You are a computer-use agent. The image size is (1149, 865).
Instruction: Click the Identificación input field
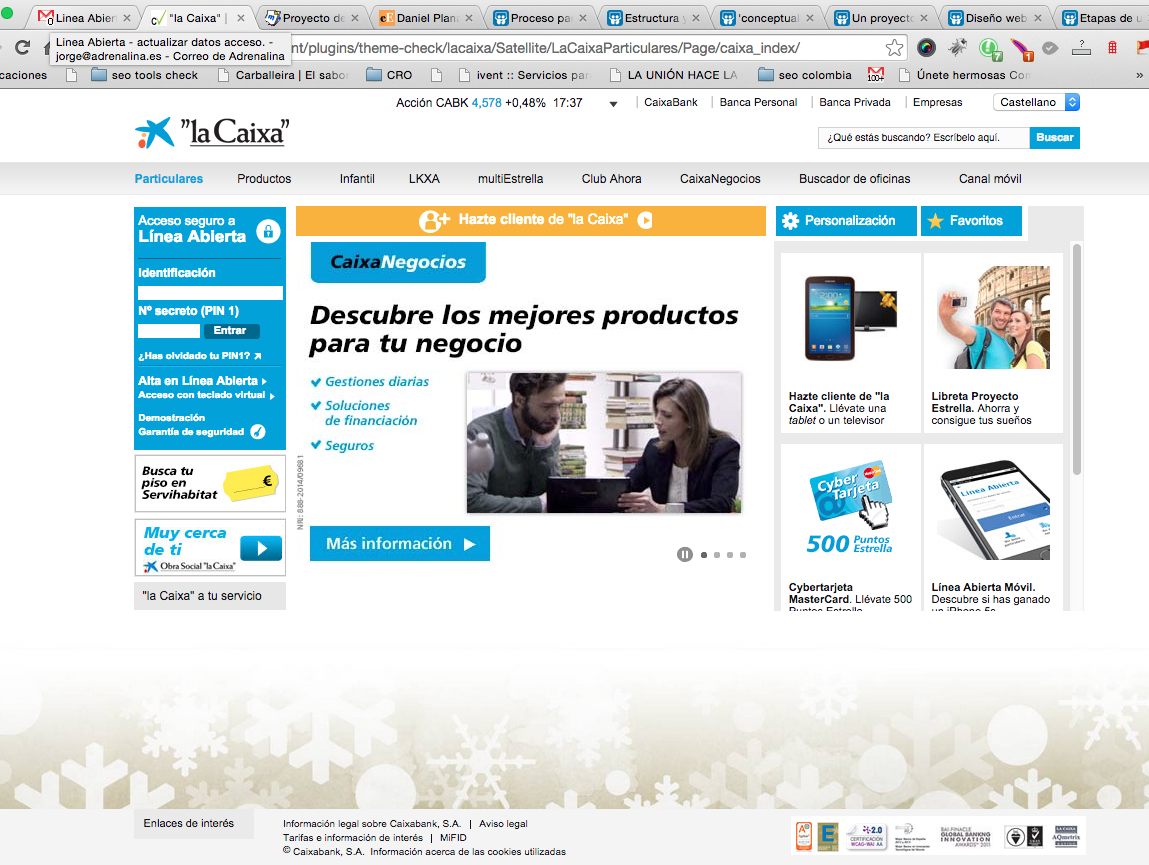tap(210, 293)
